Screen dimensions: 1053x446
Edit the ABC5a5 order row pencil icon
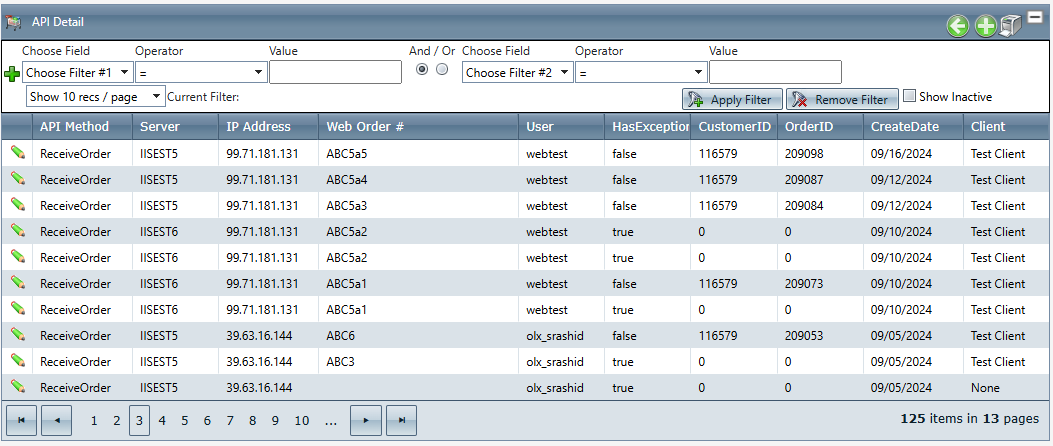pyautogui.click(x=17, y=153)
